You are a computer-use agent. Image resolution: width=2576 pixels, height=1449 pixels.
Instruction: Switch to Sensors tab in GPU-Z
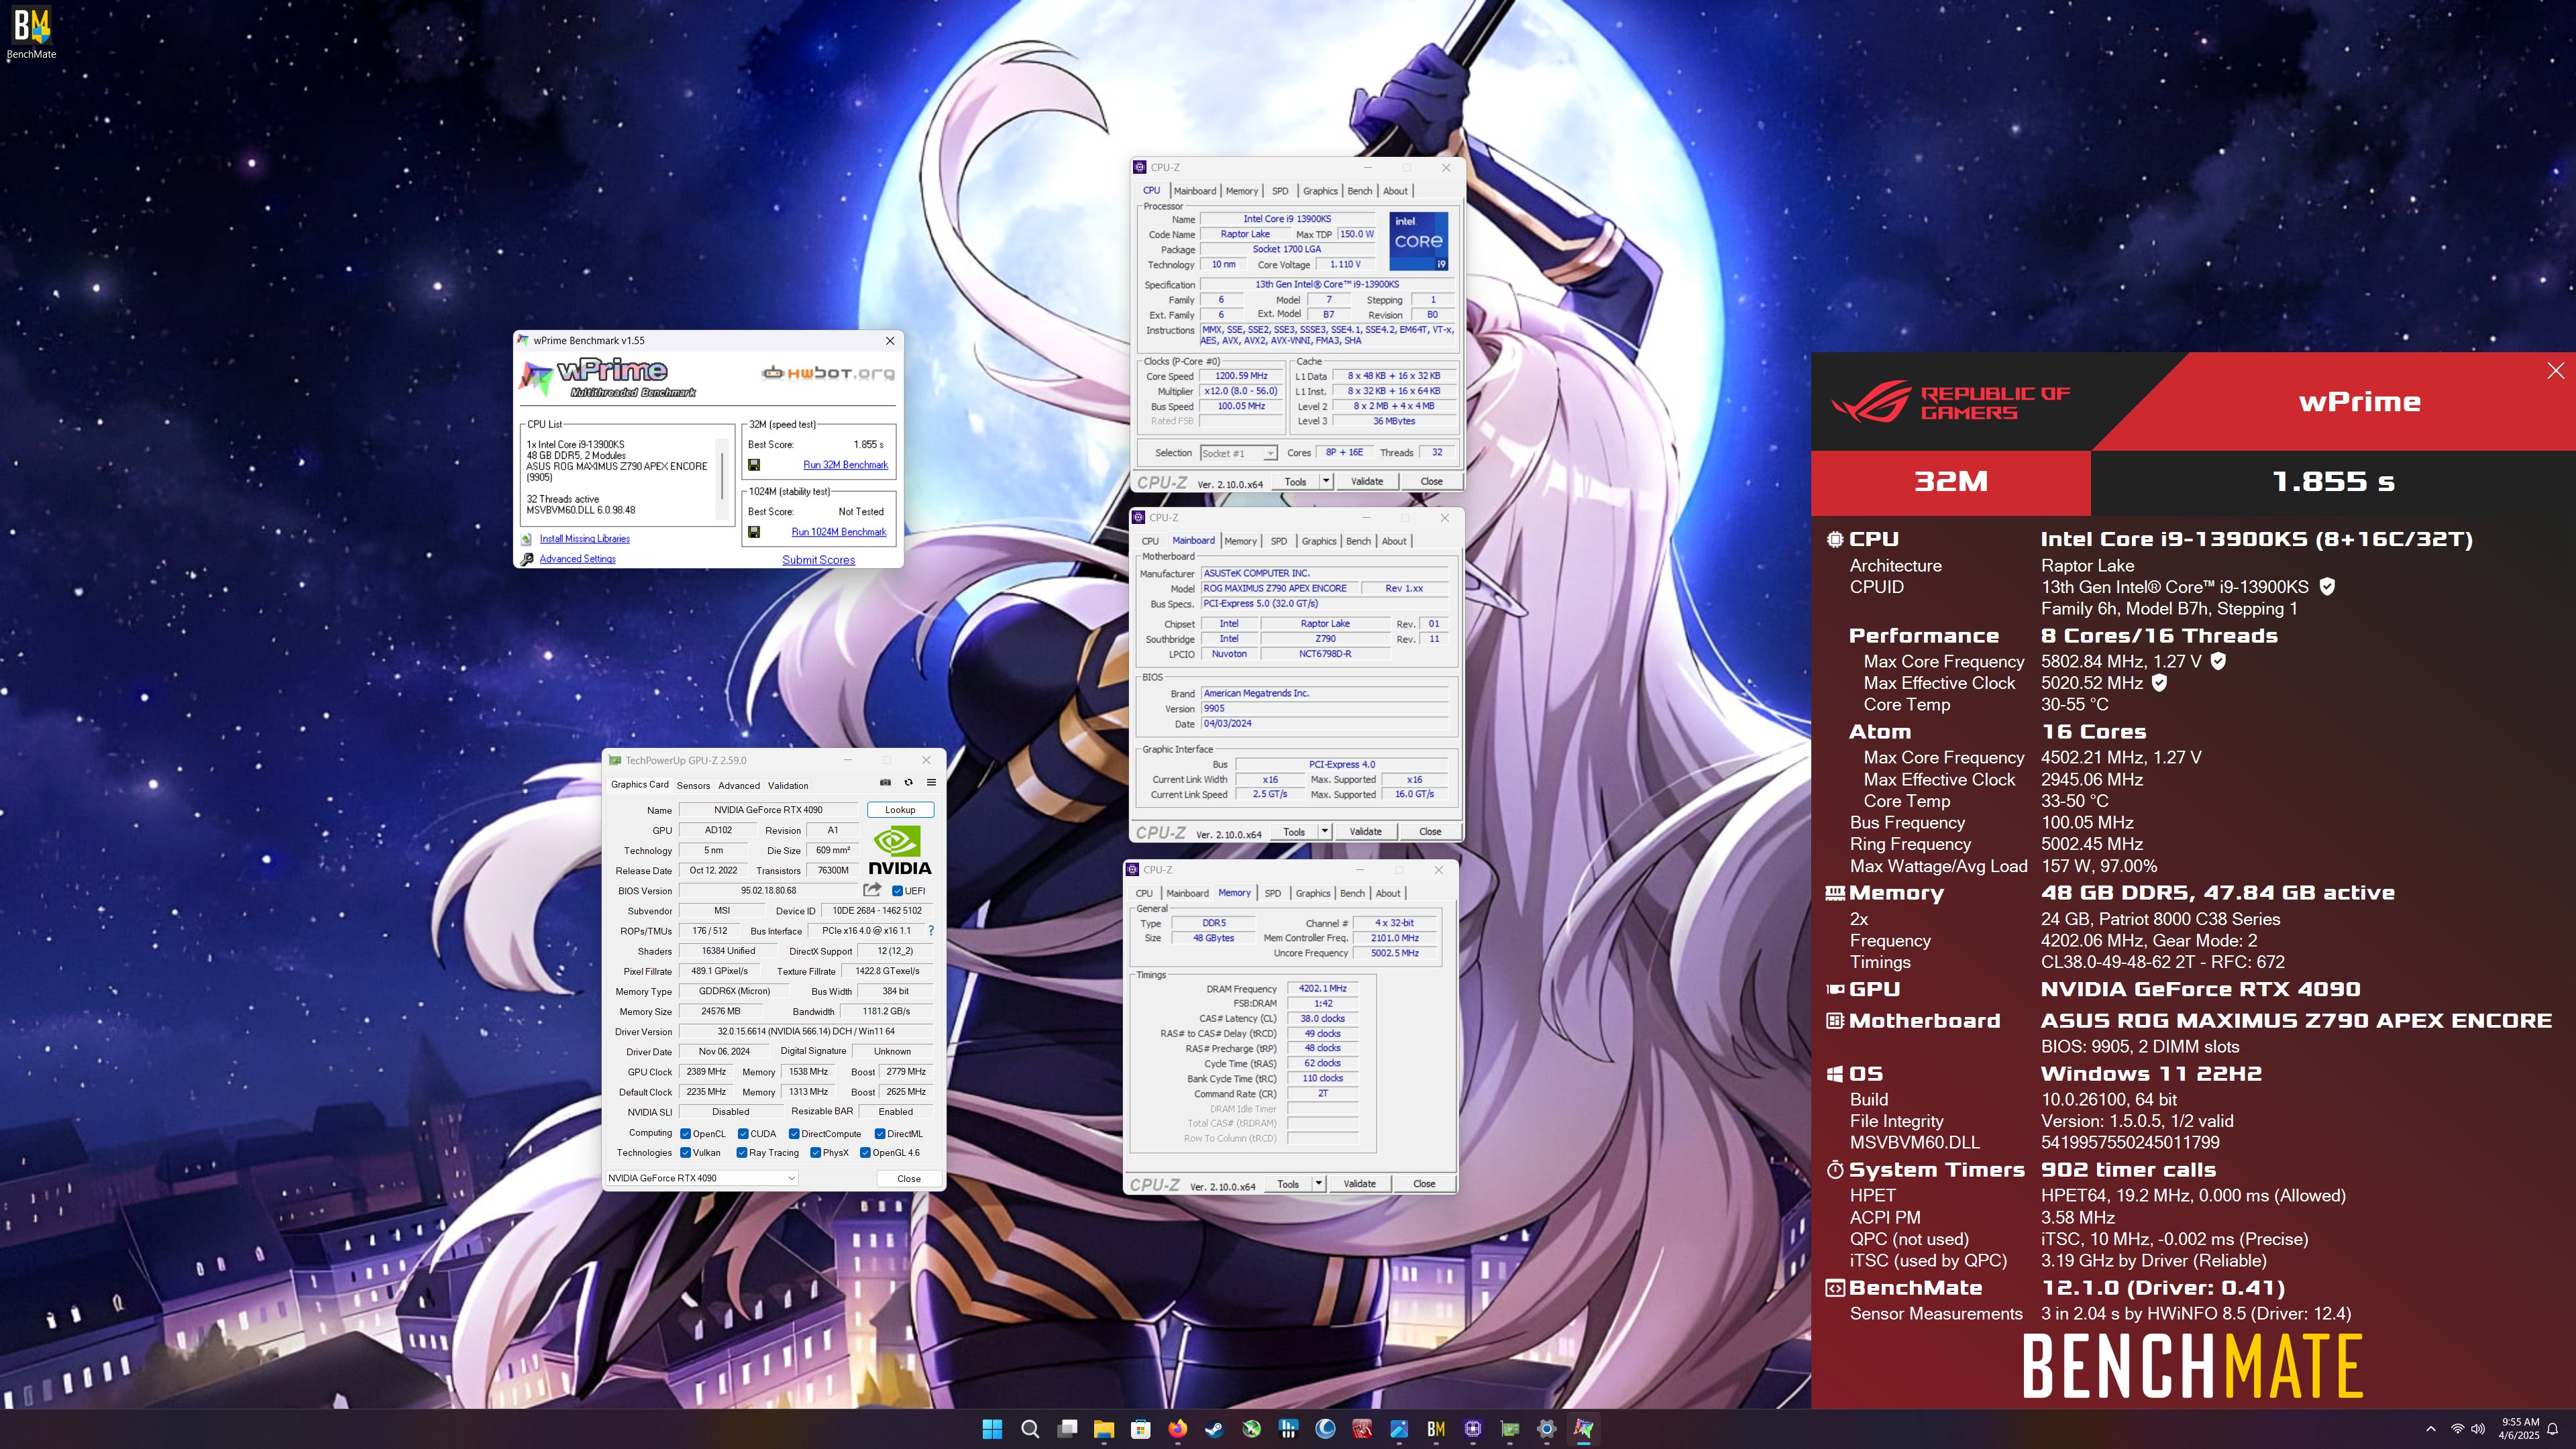tap(693, 786)
